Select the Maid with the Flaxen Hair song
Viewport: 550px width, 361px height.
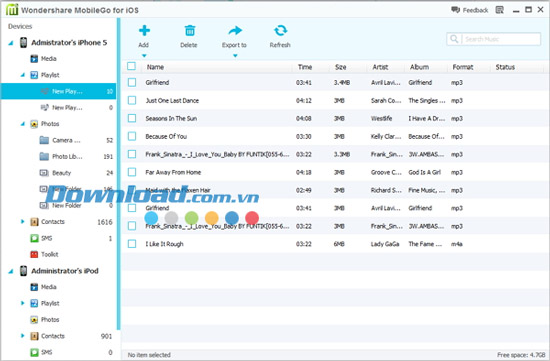point(178,190)
